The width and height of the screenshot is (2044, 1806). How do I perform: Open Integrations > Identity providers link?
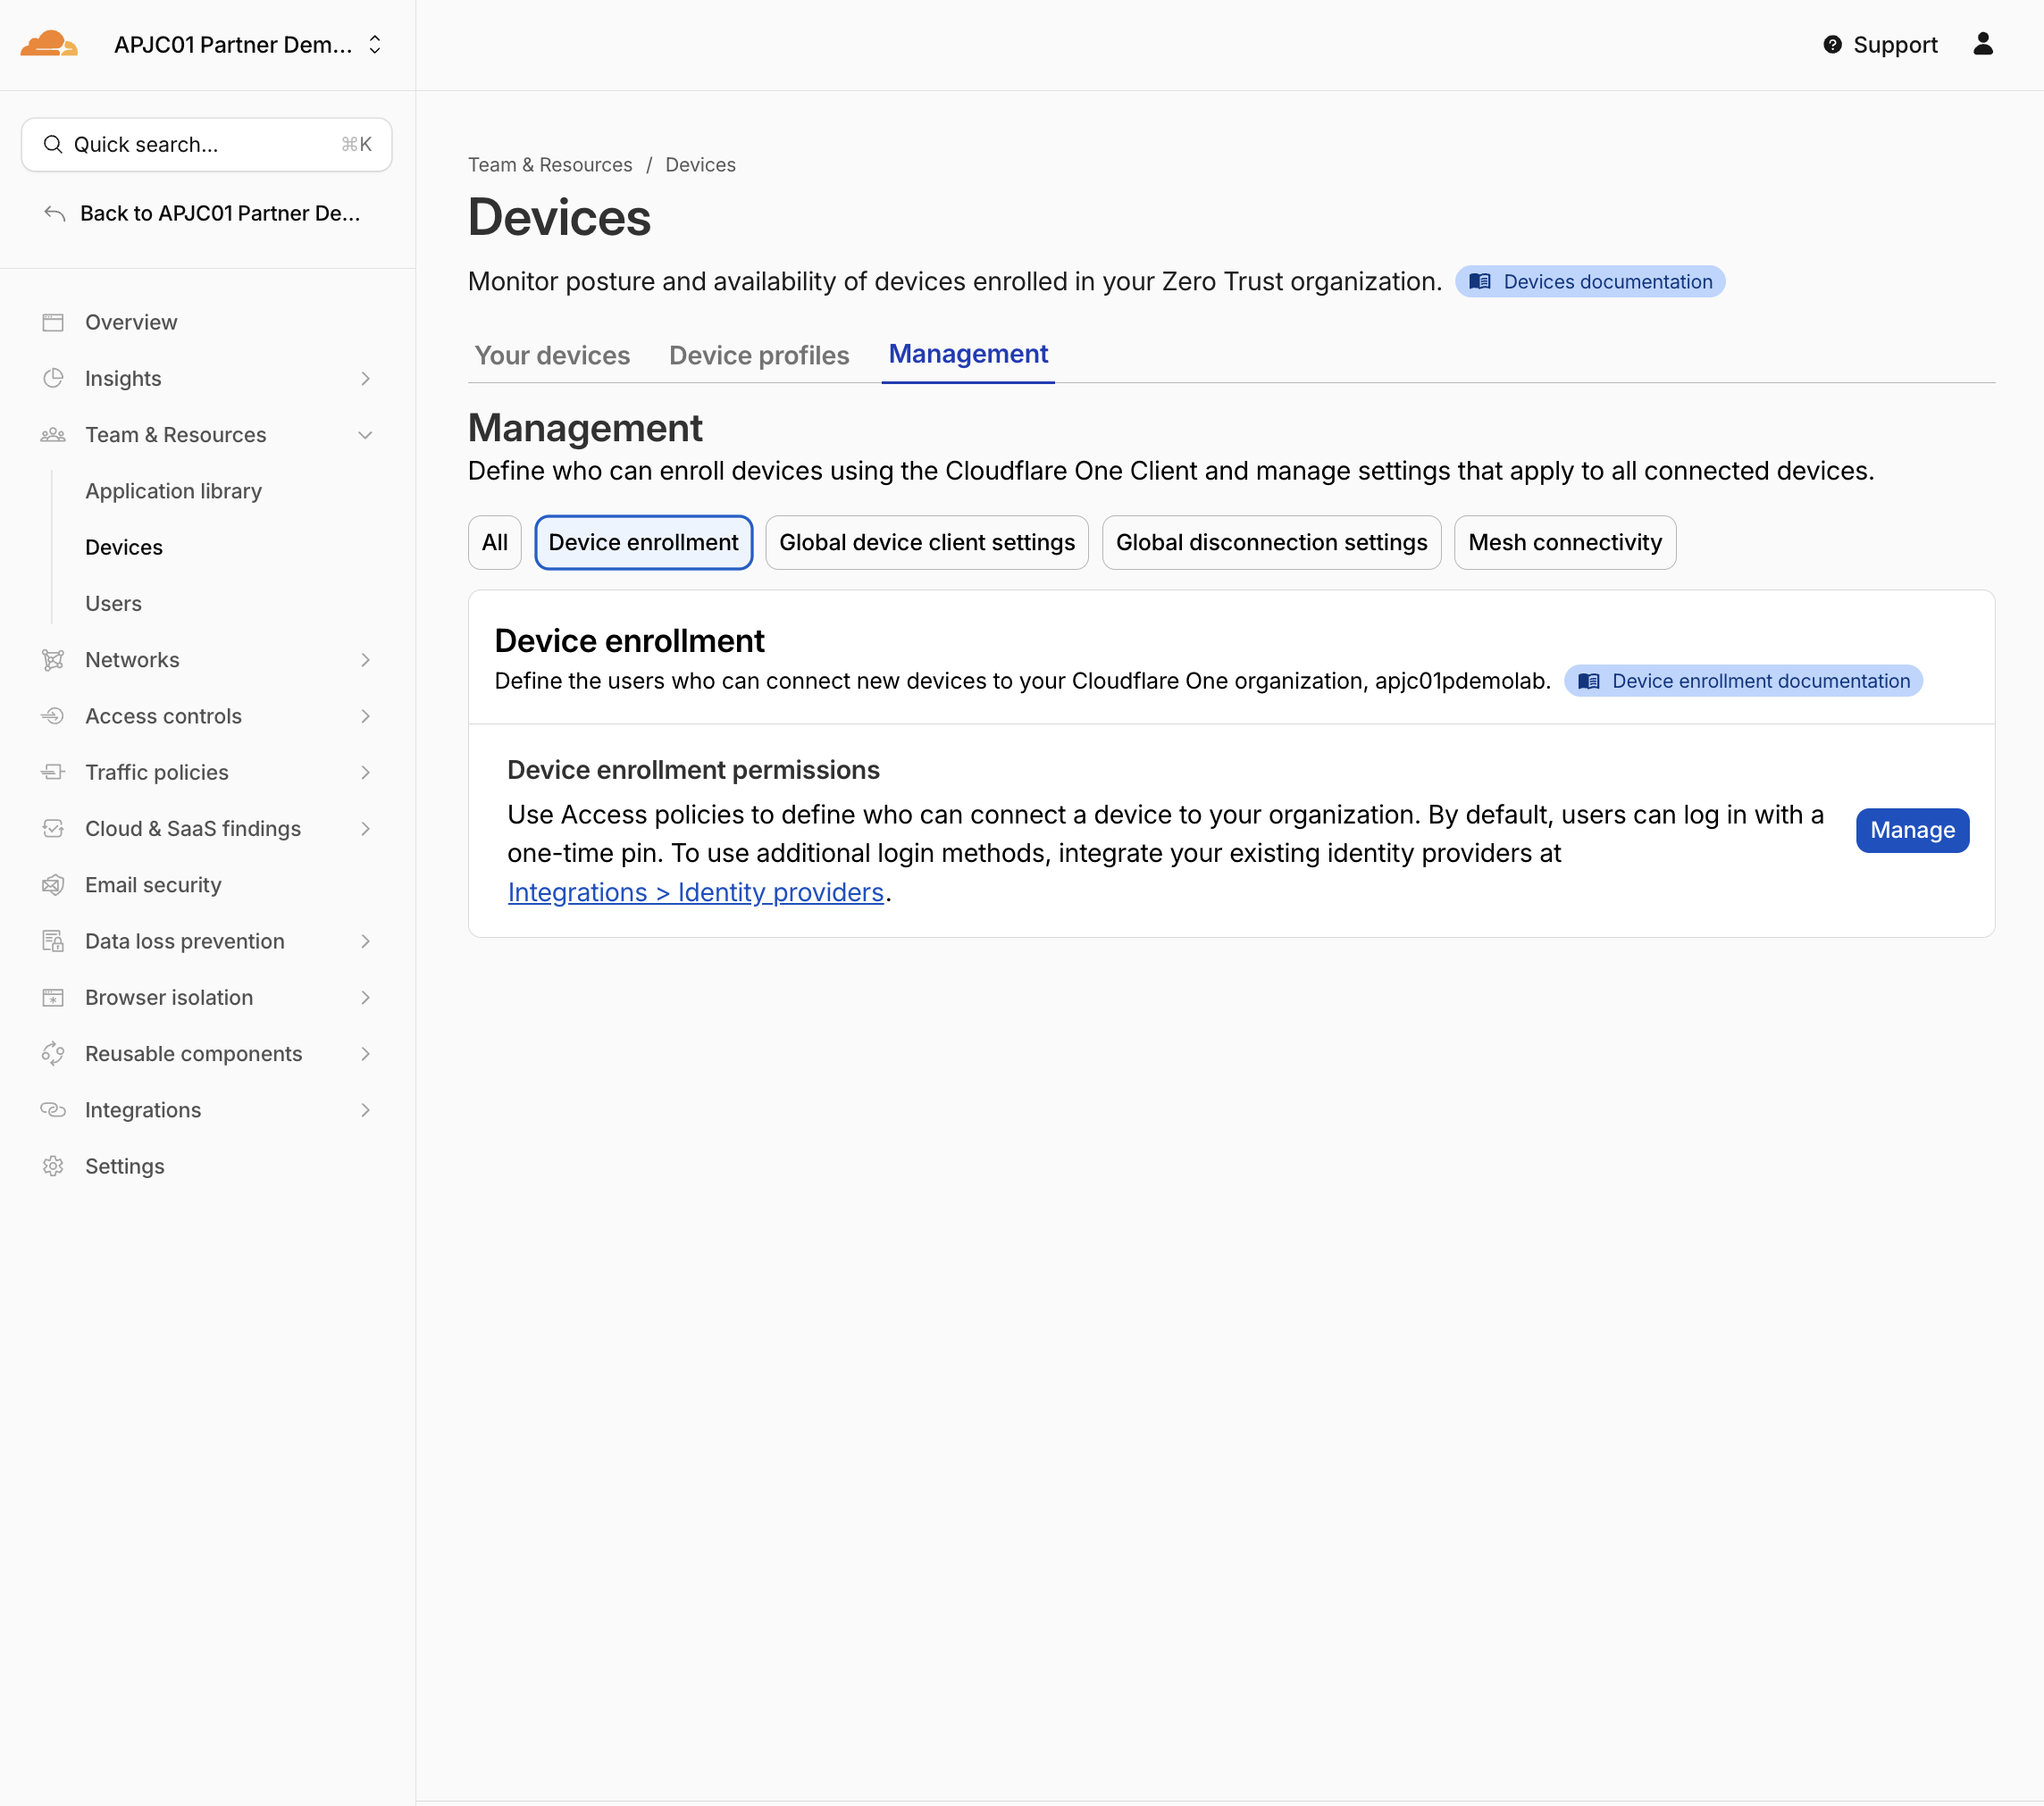coord(695,892)
